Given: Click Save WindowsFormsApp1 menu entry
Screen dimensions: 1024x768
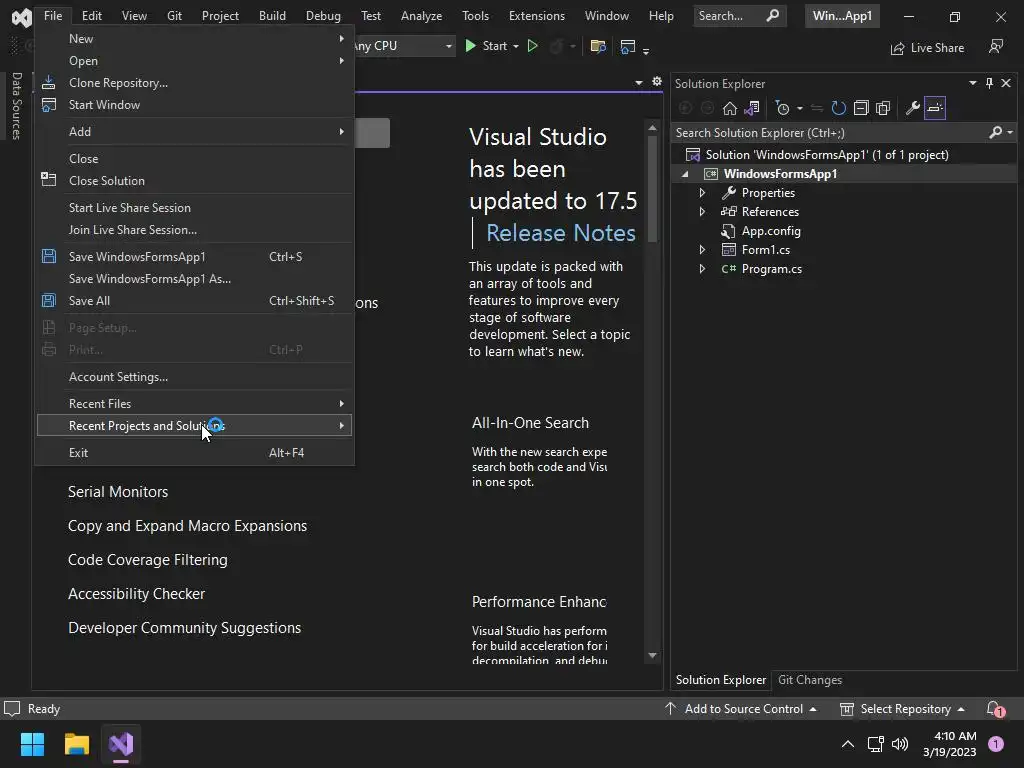Looking at the screenshot, I should pos(195,257).
